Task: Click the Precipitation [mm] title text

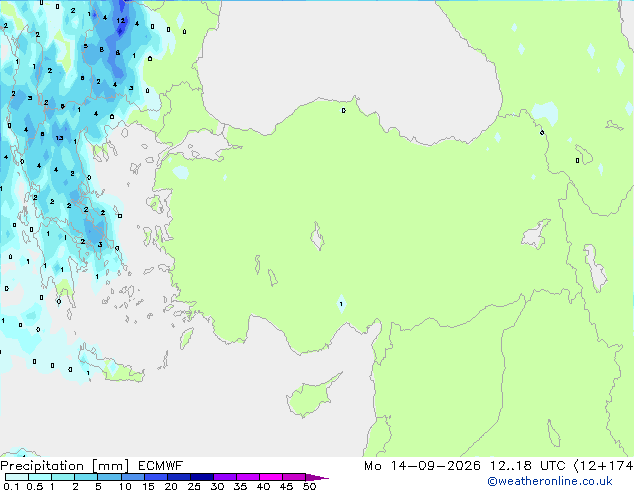Action: (x=64, y=466)
